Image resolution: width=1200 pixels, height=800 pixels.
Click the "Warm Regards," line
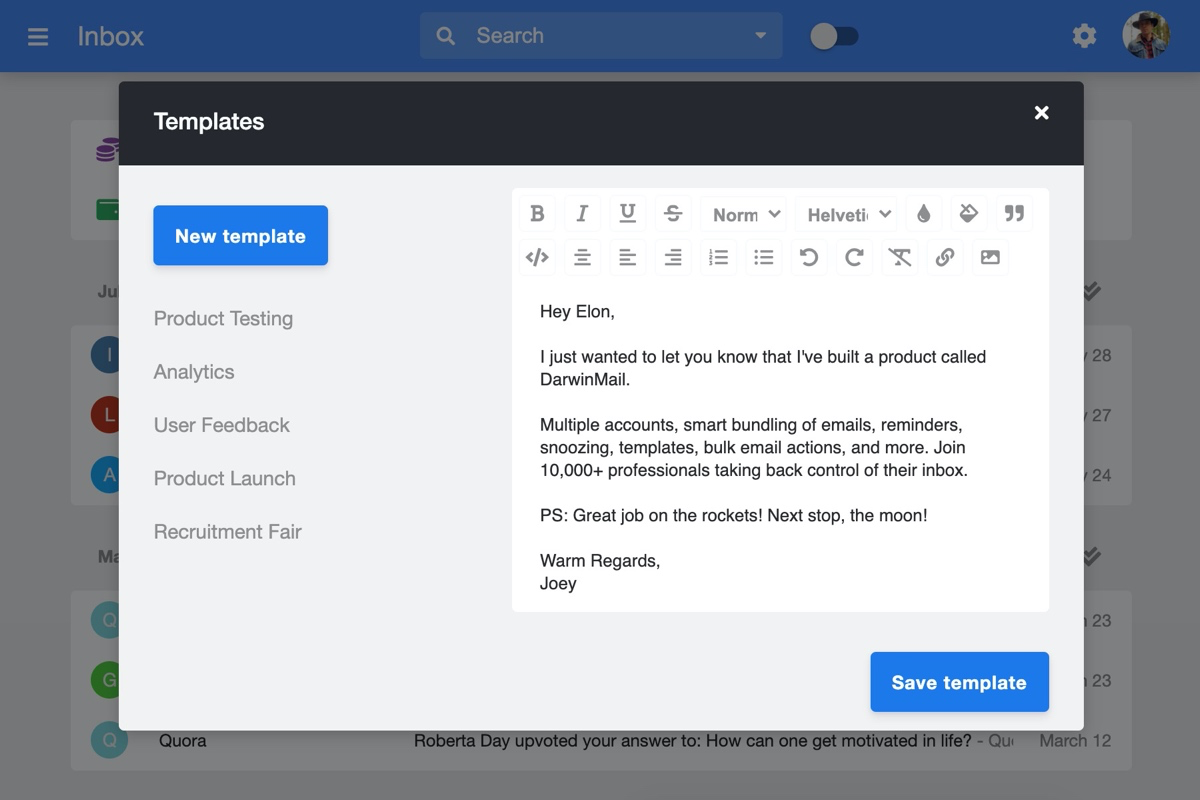point(600,561)
